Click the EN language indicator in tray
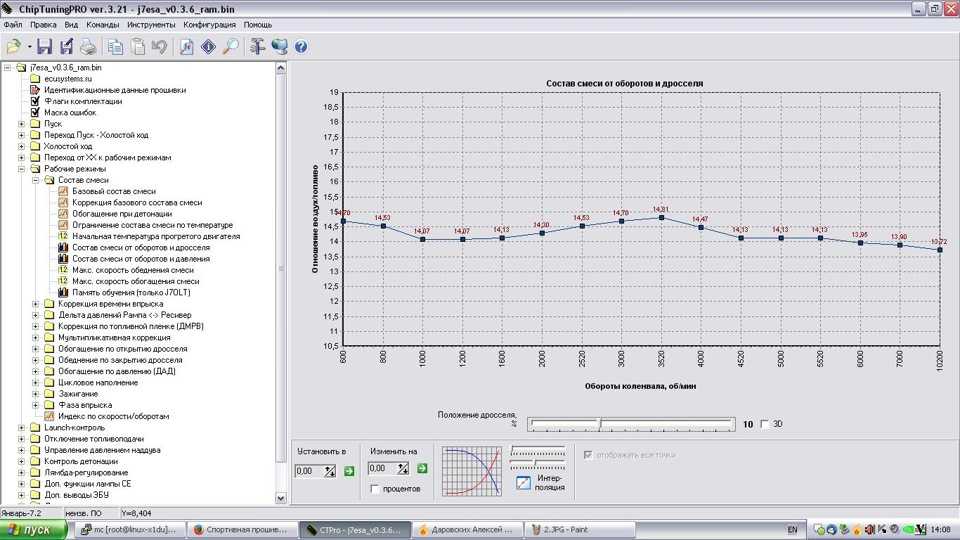 pos(792,530)
